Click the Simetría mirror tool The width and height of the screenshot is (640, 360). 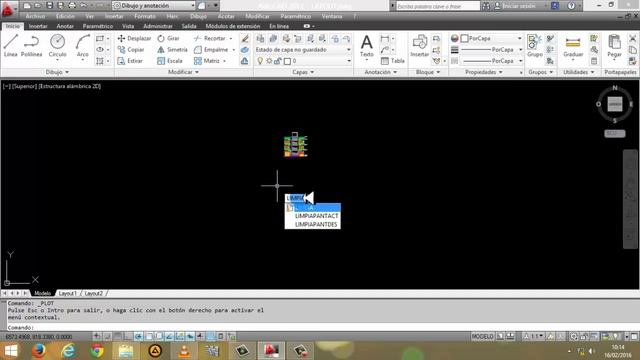pos(172,49)
